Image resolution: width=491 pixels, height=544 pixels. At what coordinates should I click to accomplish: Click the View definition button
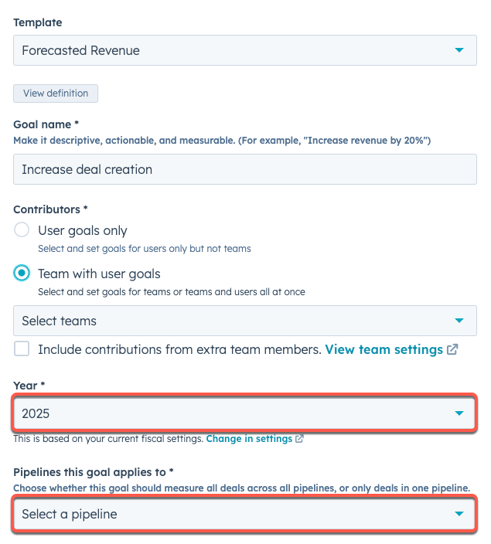pyautogui.click(x=56, y=93)
